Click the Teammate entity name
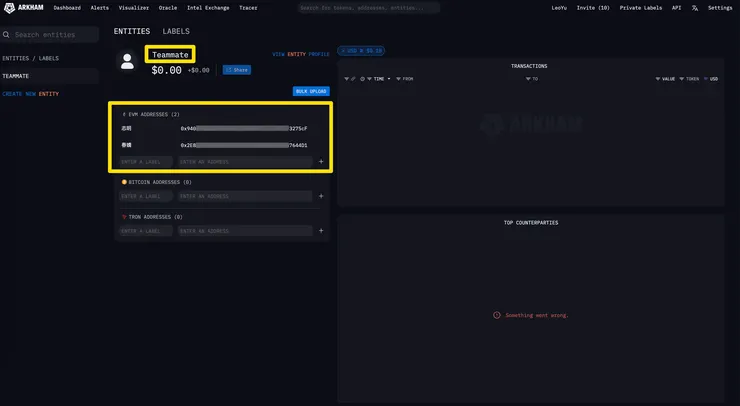The height and width of the screenshot is (406, 740). pos(170,55)
